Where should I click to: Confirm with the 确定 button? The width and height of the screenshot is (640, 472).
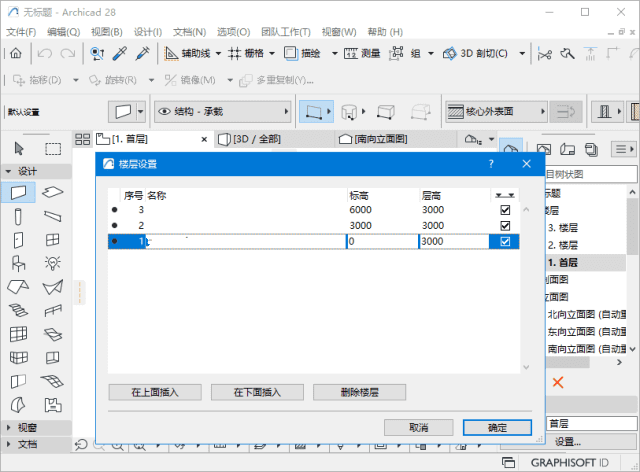click(x=496, y=427)
